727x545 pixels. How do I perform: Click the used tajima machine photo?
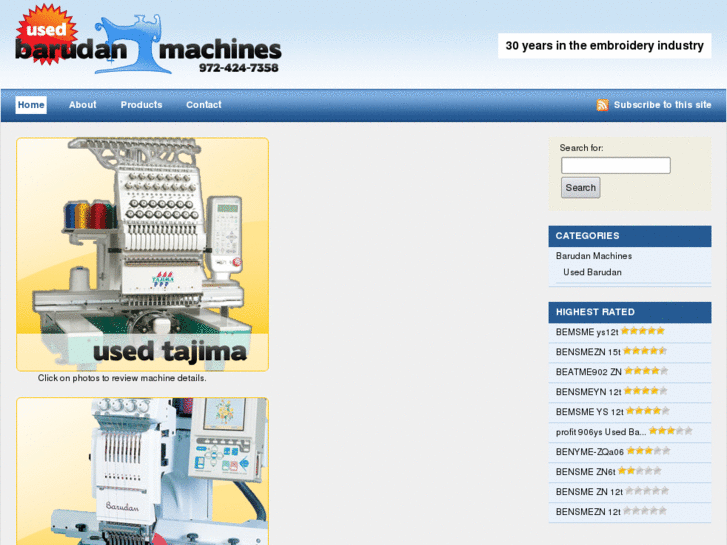point(142,254)
